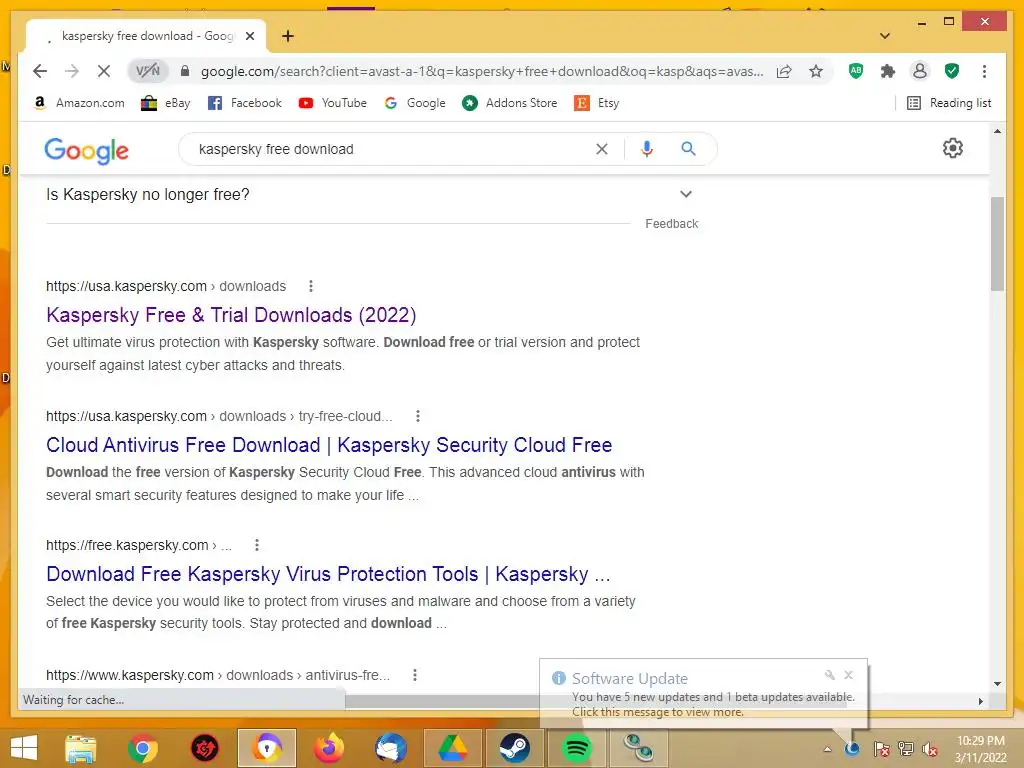Open Firefox from the taskbar
This screenshot has width=1024, height=768.
(328, 748)
